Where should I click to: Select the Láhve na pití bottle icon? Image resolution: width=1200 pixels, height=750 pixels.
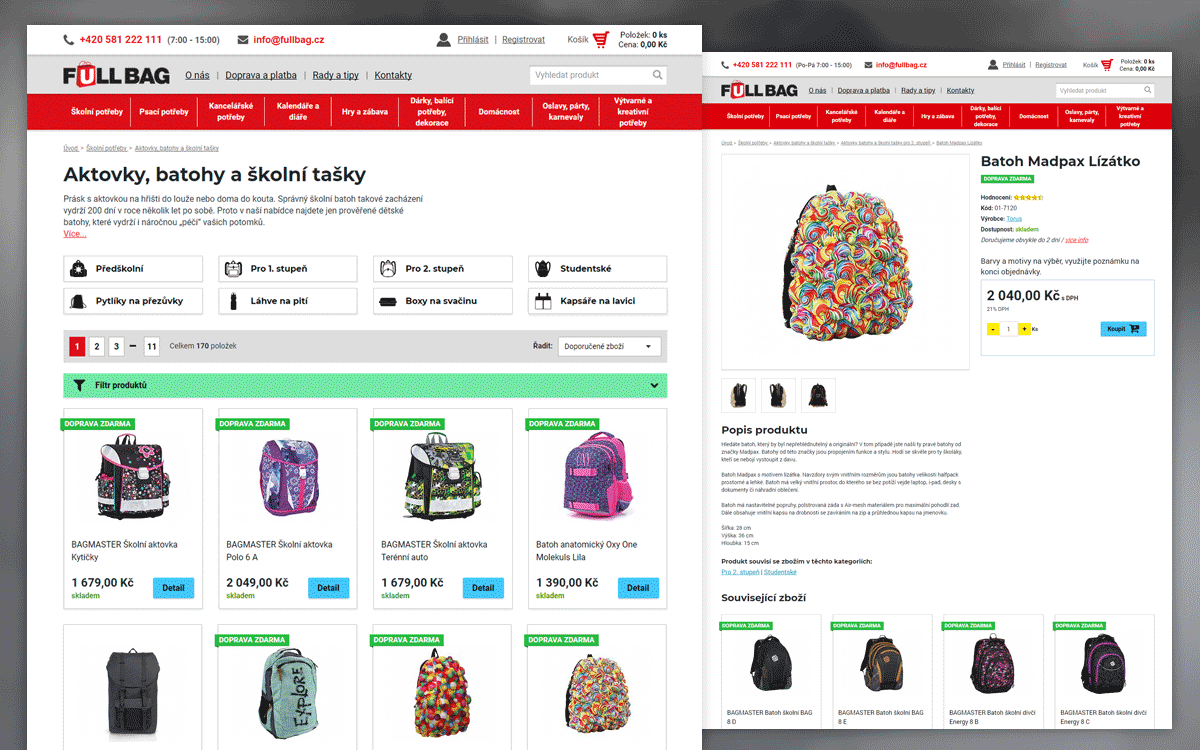[x=233, y=301]
